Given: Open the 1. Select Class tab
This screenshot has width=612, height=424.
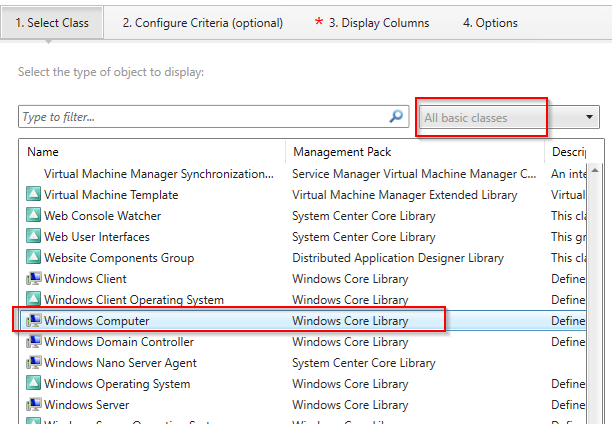Looking at the screenshot, I should (x=52, y=23).
